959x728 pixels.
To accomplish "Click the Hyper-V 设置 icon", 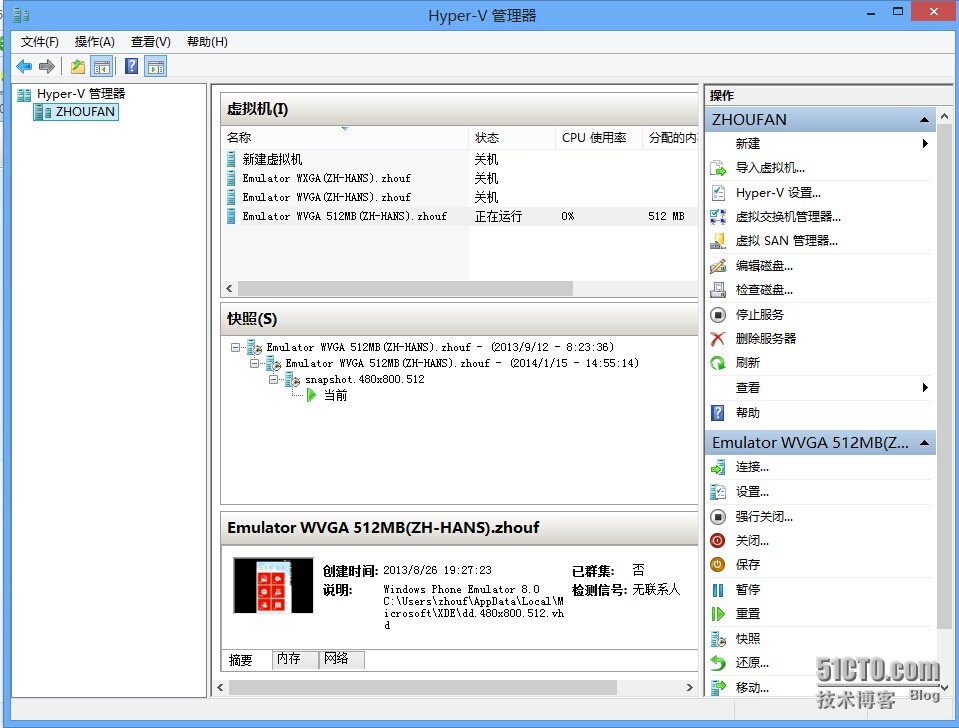I will pyautogui.click(x=717, y=193).
